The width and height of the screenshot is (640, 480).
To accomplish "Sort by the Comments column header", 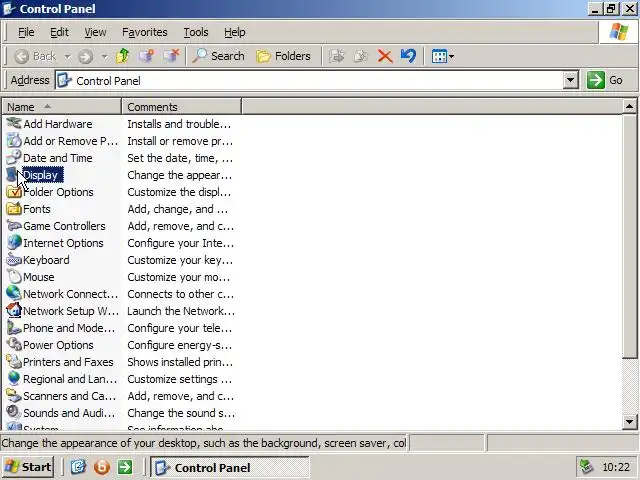I will click(x=182, y=107).
